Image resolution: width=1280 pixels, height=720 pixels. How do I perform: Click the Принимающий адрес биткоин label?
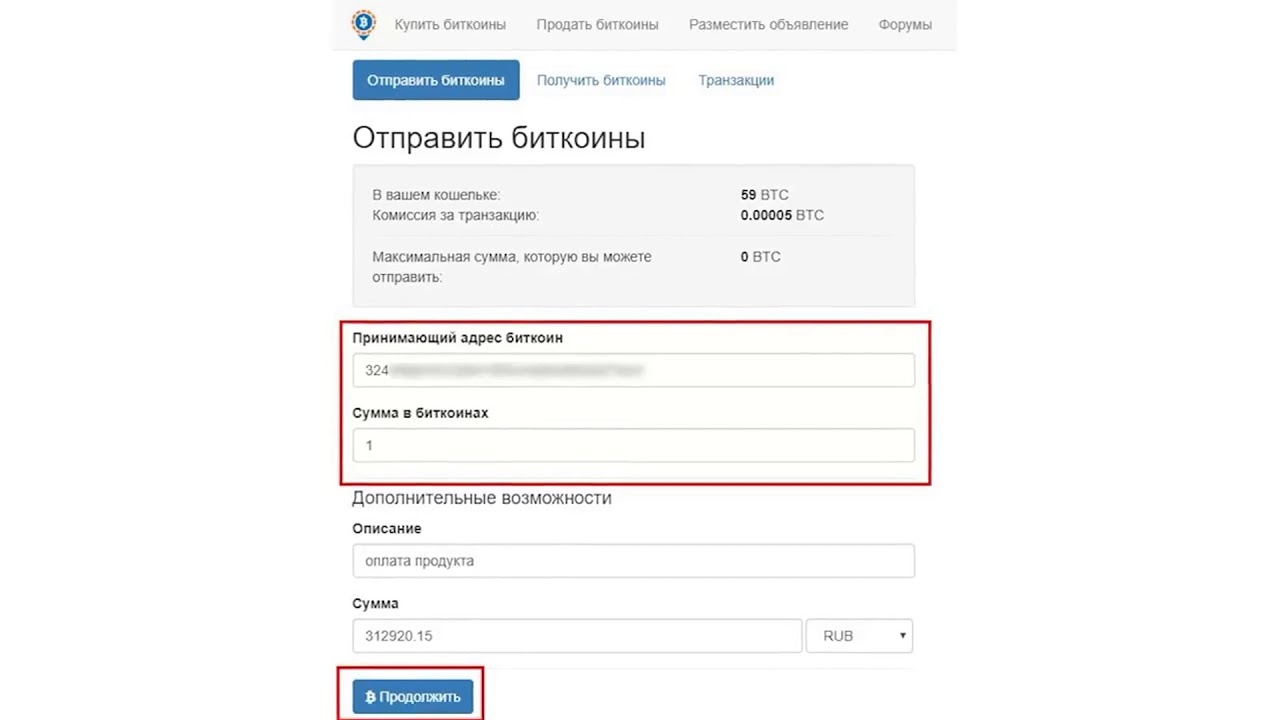tap(457, 338)
